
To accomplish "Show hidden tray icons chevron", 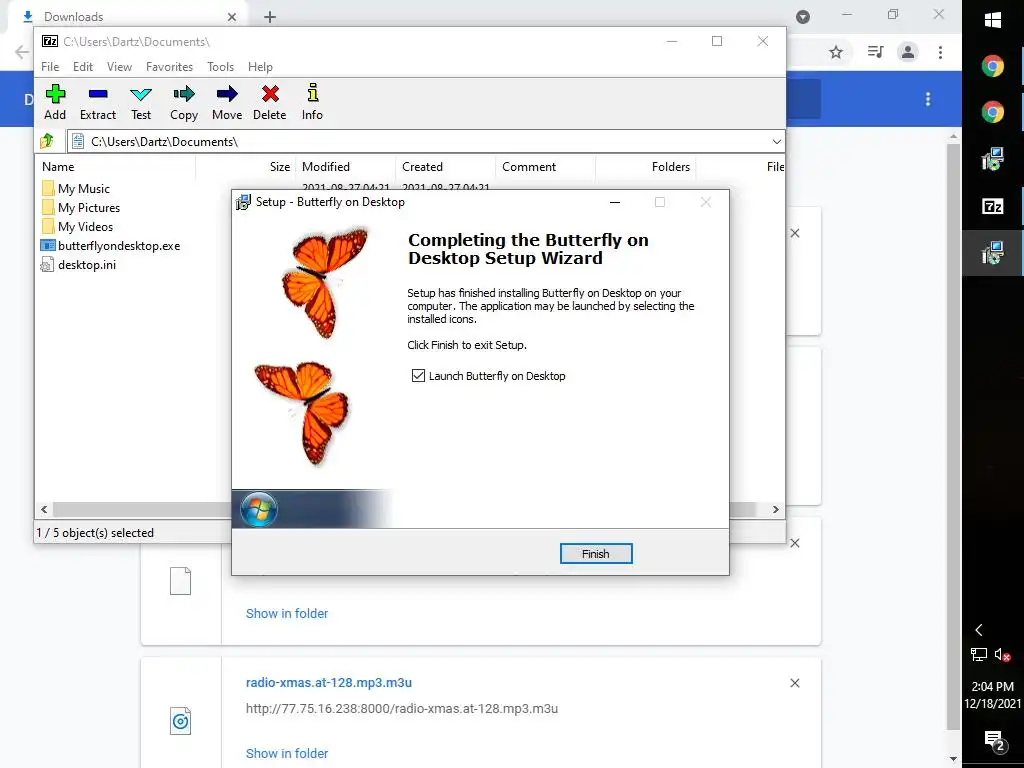I will point(978,630).
